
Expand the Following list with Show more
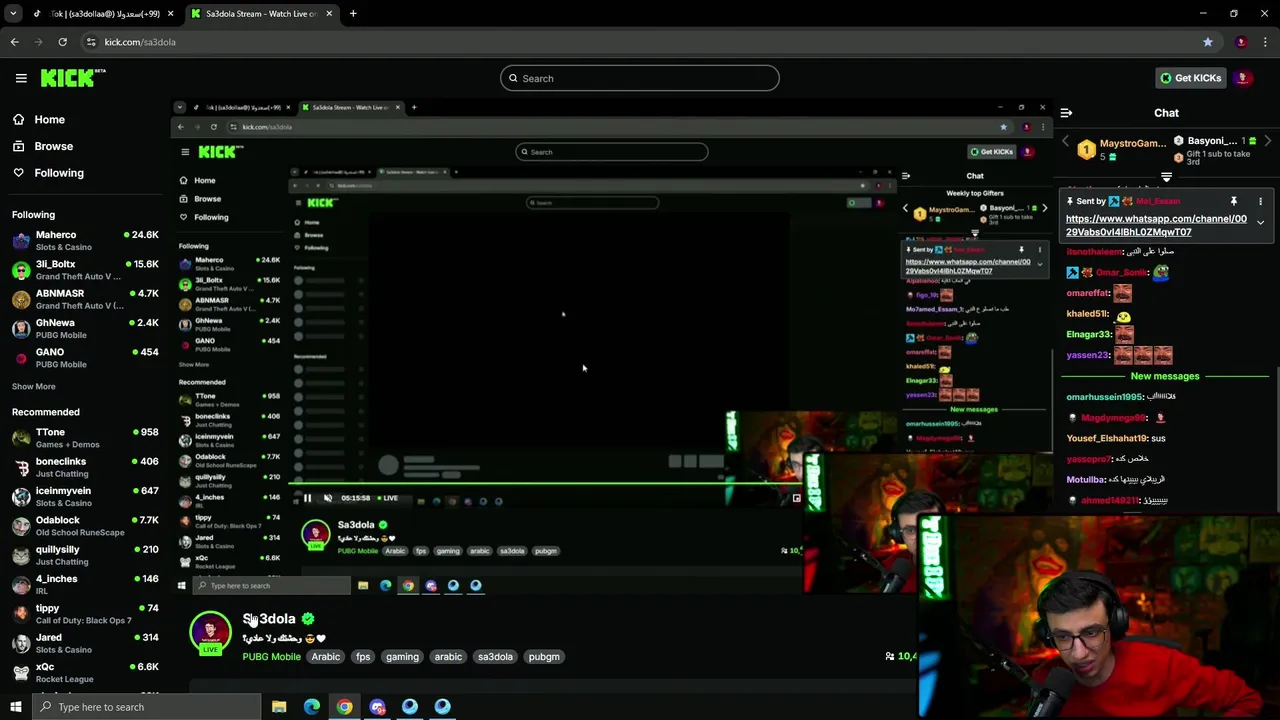[33, 386]
